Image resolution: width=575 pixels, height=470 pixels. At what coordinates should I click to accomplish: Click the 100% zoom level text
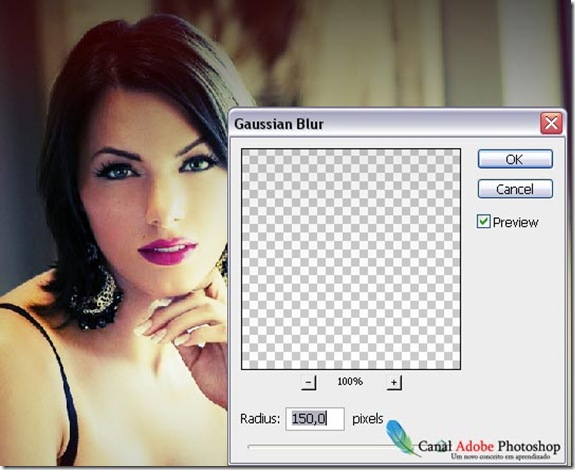(350, 382)
